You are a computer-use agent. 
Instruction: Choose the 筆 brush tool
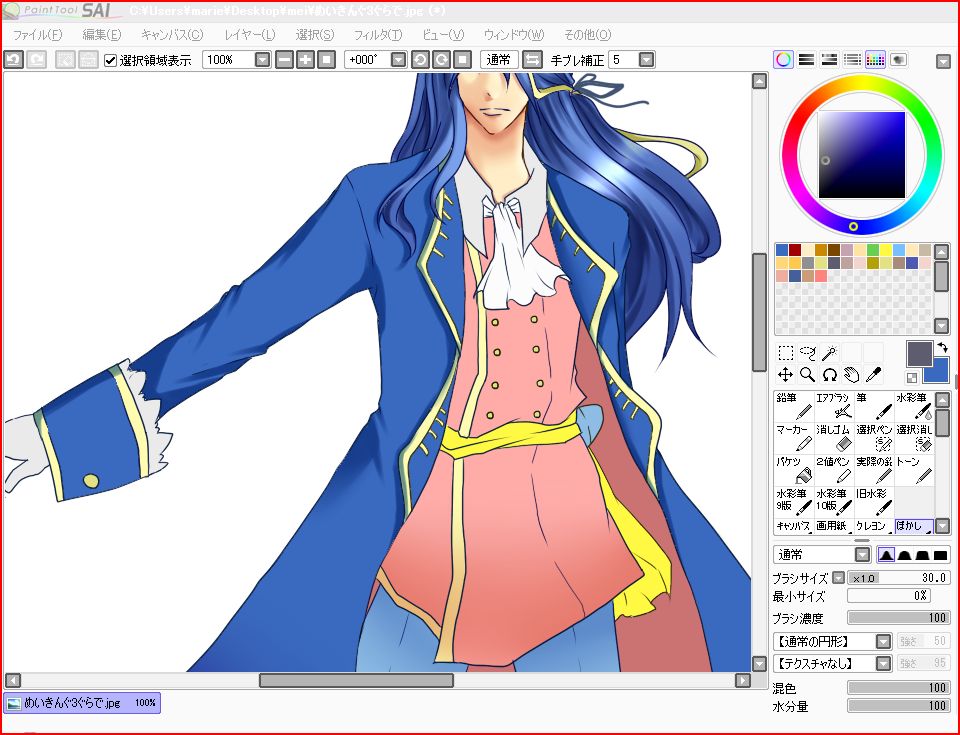pos(874,407)
